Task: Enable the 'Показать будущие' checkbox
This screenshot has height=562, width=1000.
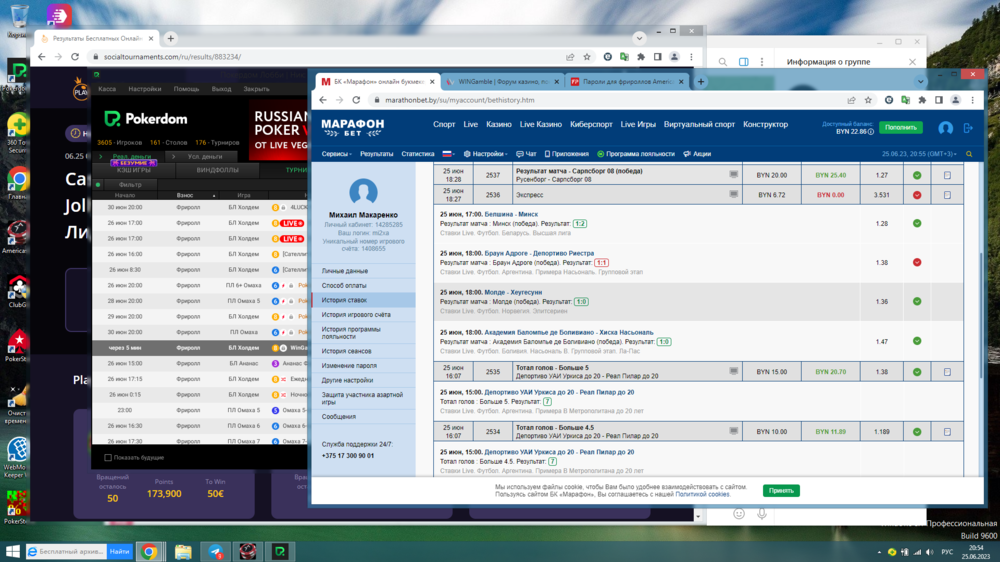Action: [x=108, y=458]
